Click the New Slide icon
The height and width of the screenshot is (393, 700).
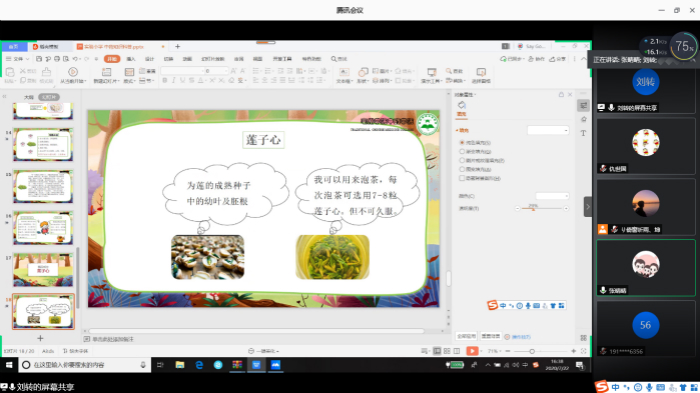pos(106,72)
